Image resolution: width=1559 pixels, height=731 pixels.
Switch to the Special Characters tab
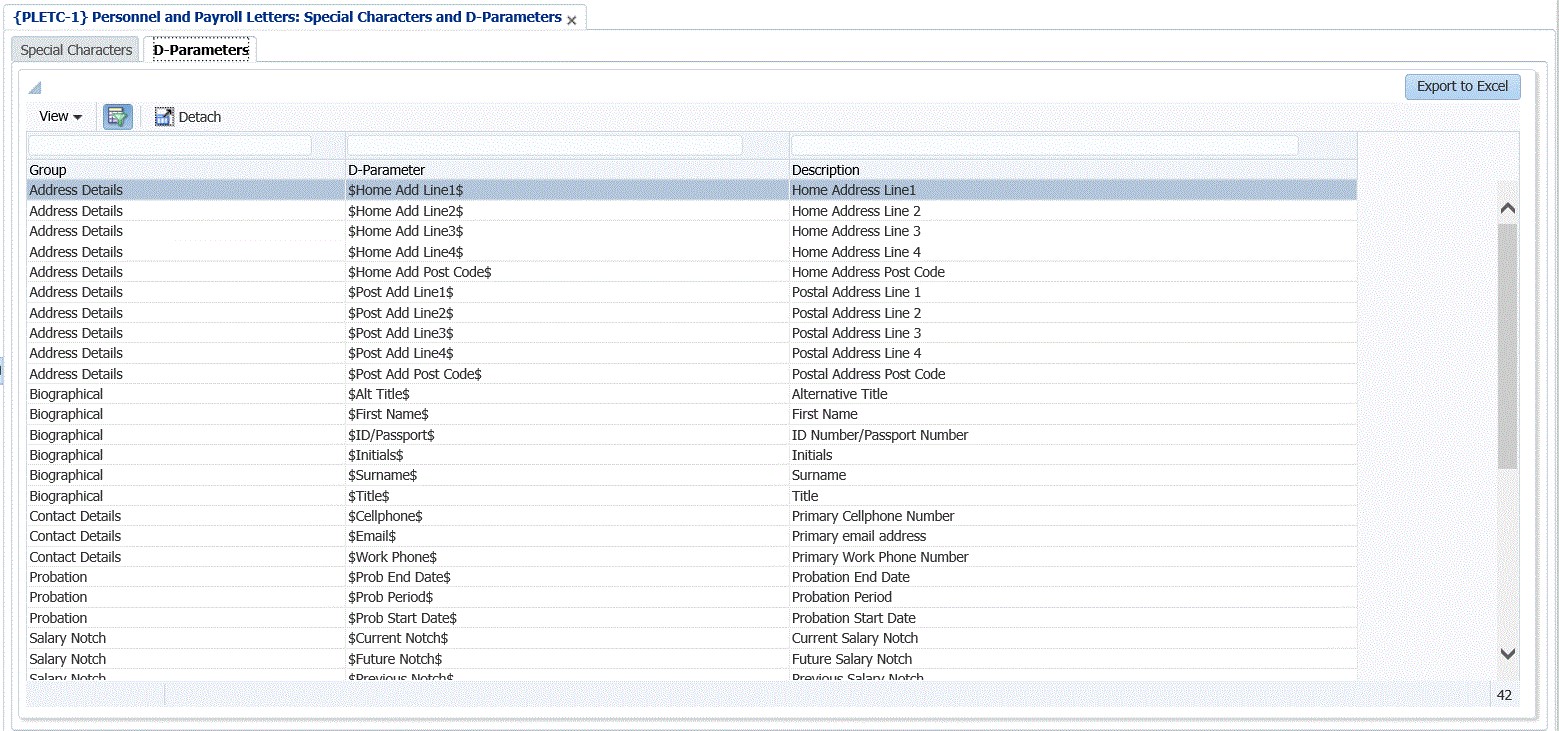click(x=76, y=50)
